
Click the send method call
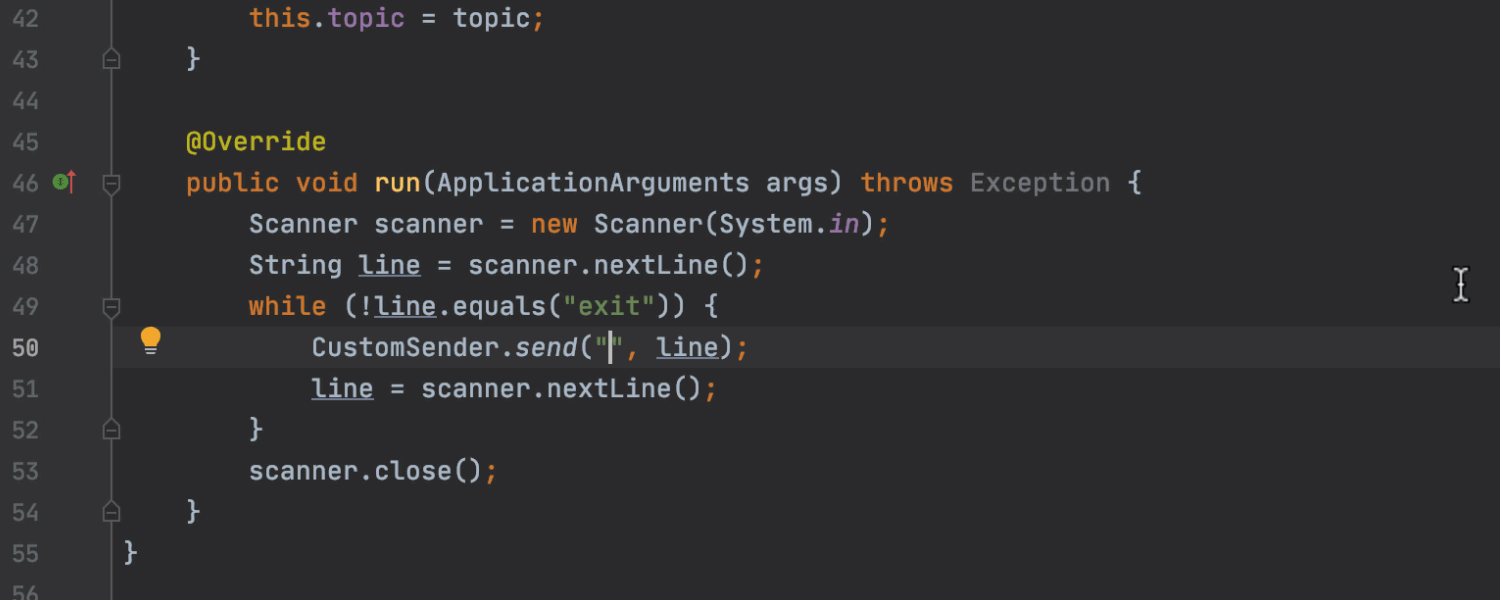[546, 348]
